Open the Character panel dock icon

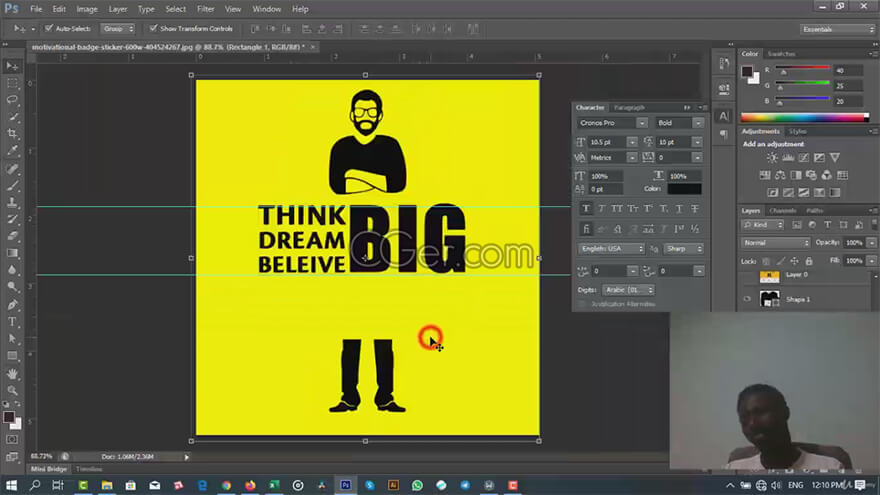coord(724,116)
